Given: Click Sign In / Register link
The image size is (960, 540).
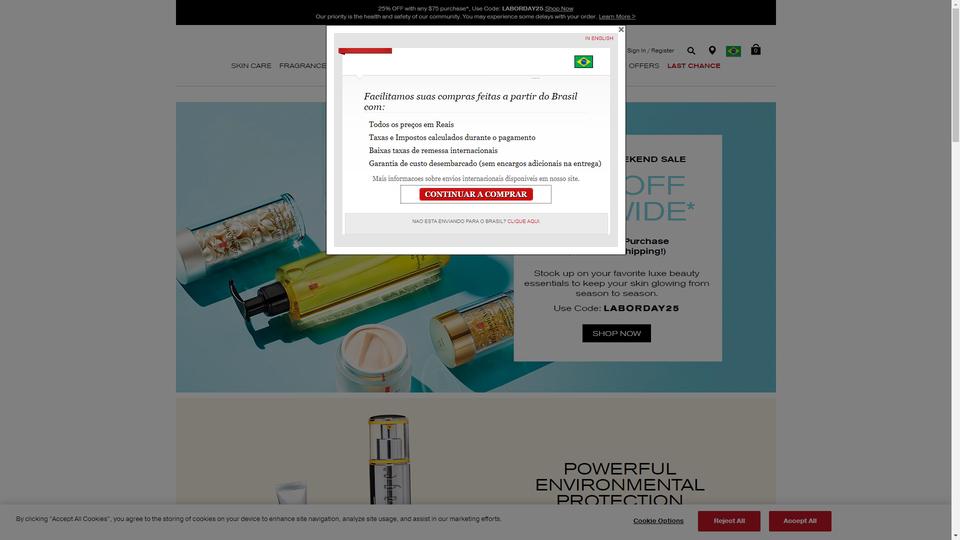Looking at the screenshot, I should click(650, 51).
